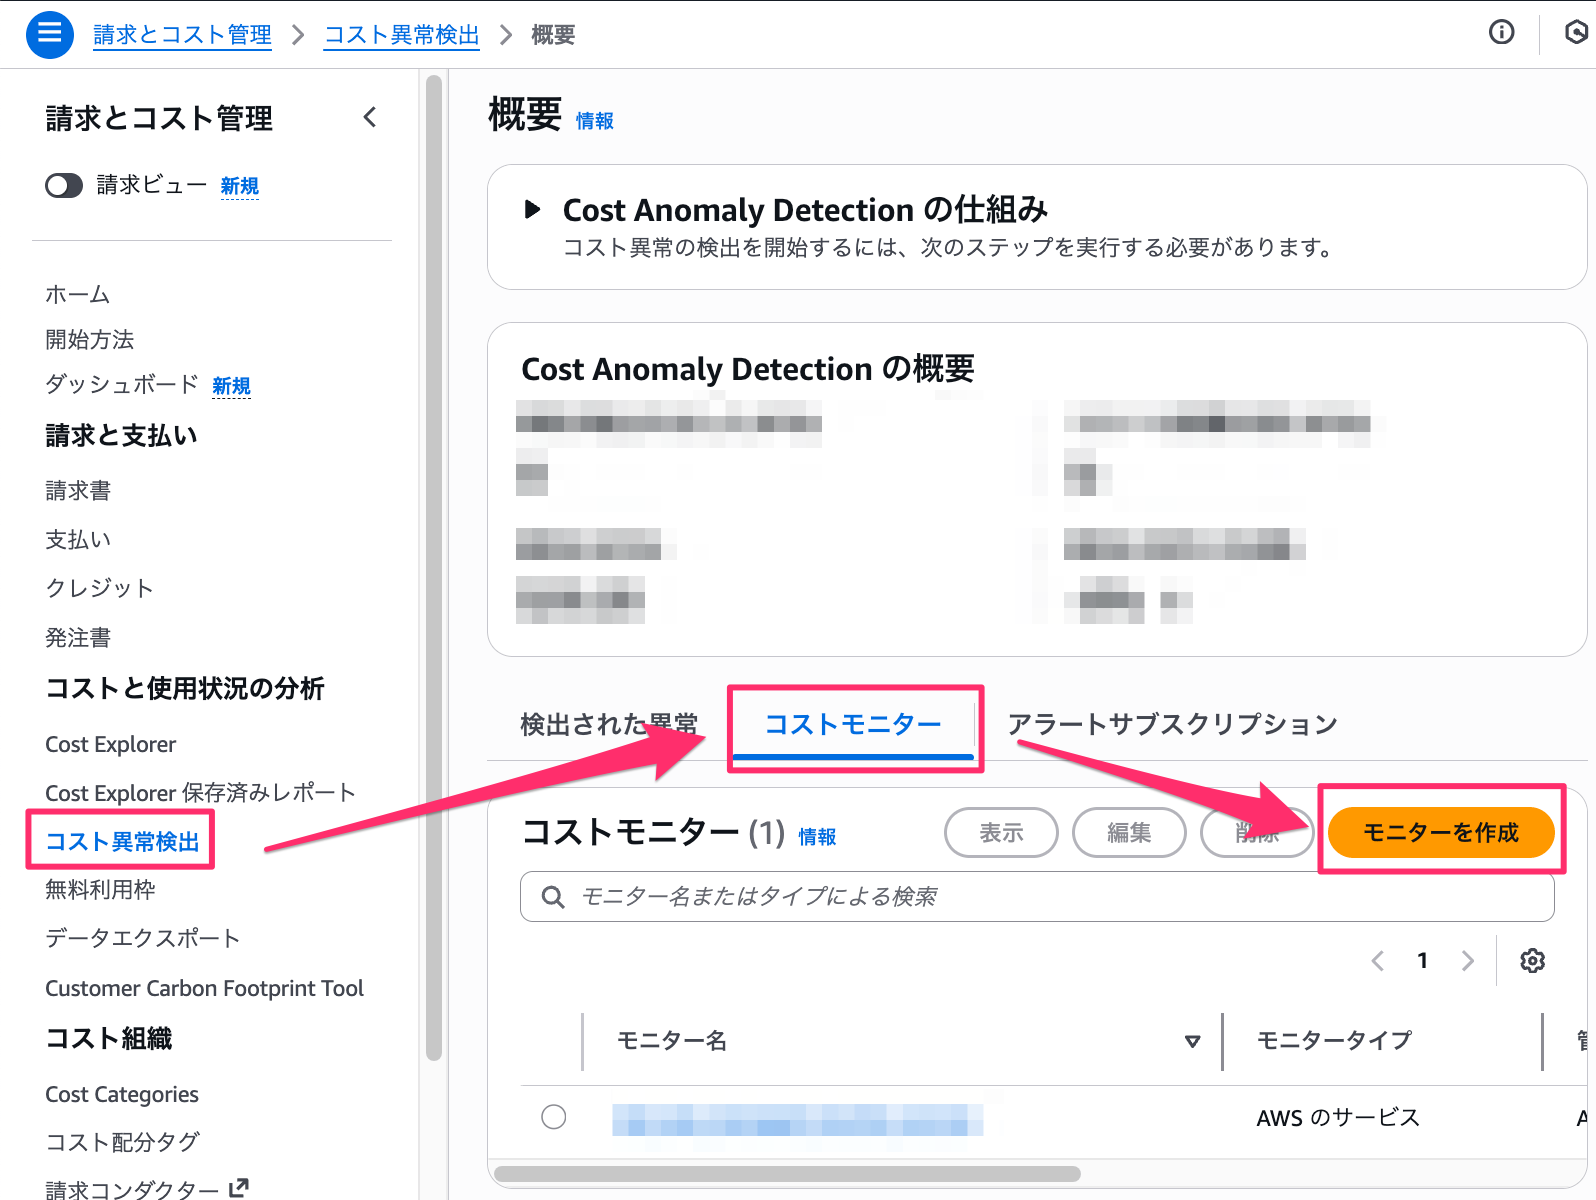
Task: Expand Cost Anomaly Detection の仕組み section
Action: [x=532, y=210]
